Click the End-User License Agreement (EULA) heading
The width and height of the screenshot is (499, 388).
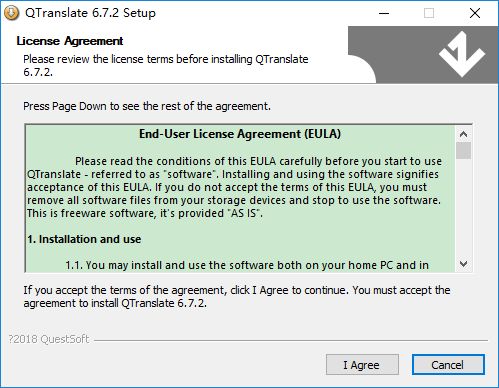[240, 134]
